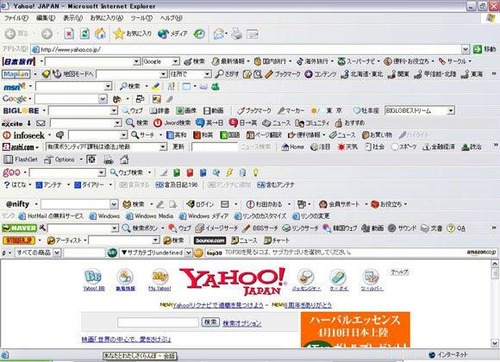Click the Refresh page icon

point(85,34)
